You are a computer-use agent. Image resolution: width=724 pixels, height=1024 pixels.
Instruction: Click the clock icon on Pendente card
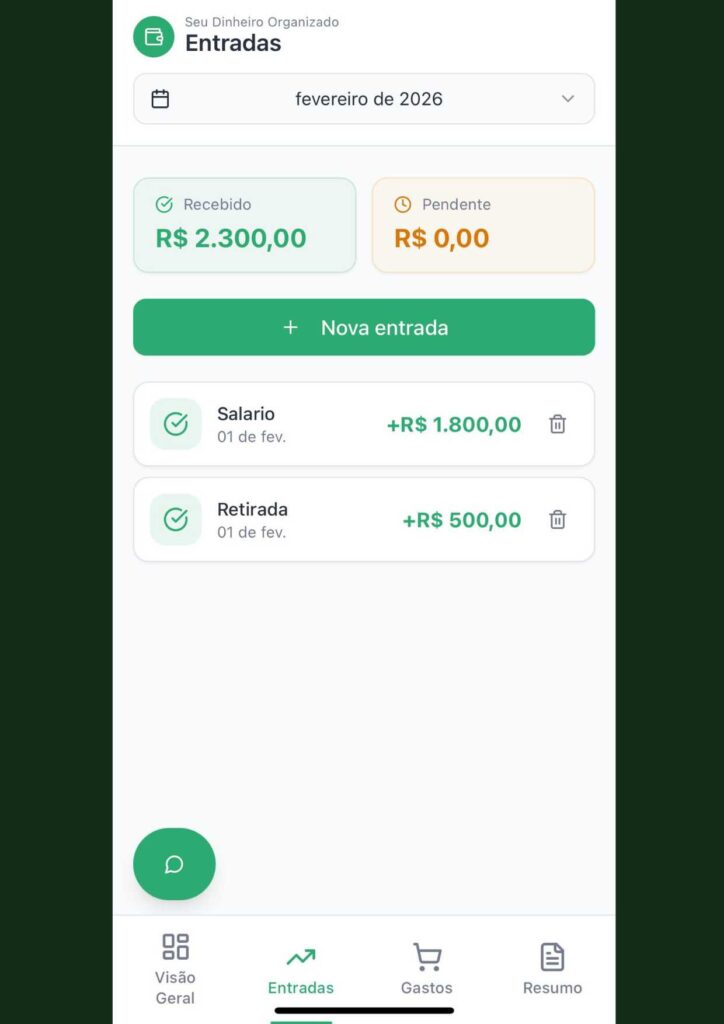coord(403,205)
